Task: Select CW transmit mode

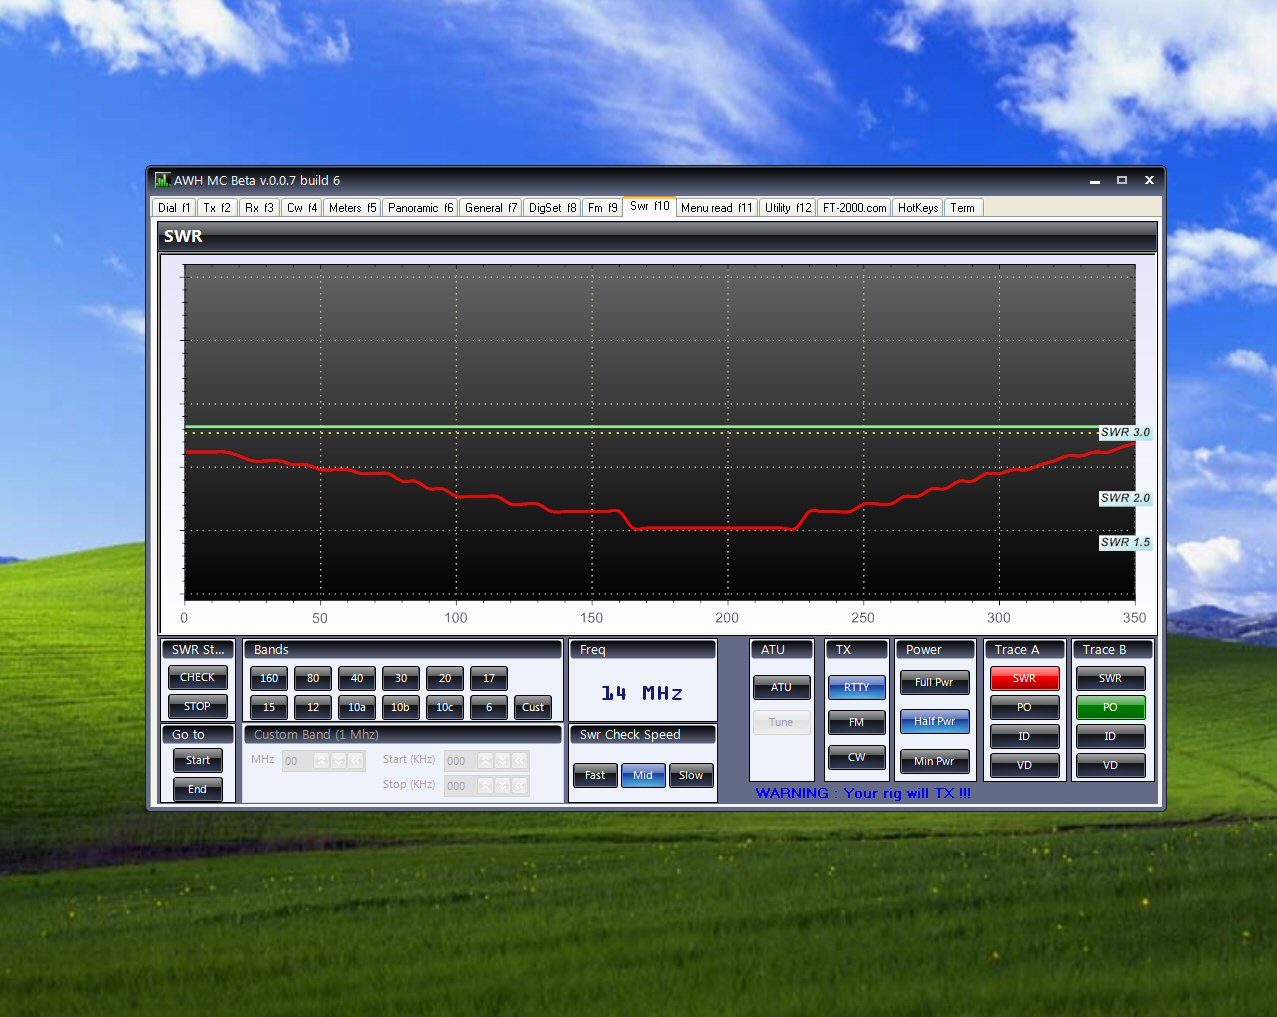Action: click(x=857, y=757)
